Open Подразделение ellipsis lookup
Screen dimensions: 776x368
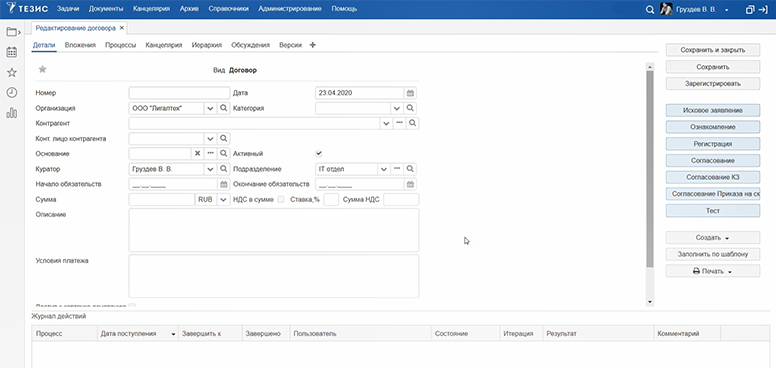pyautogui.click(x=397, y=169)
